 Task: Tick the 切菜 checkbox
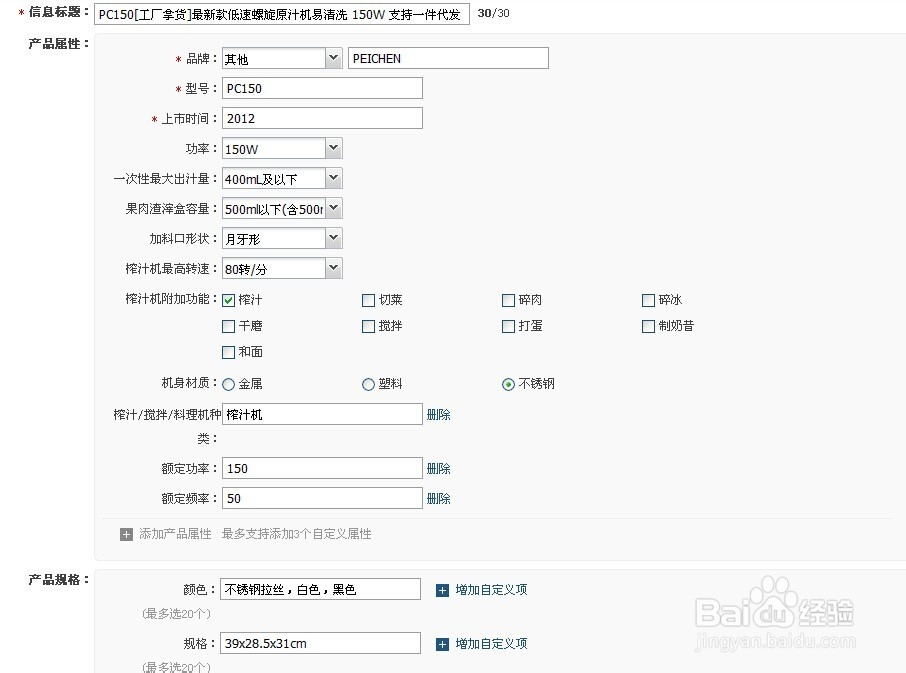point(368,300)
